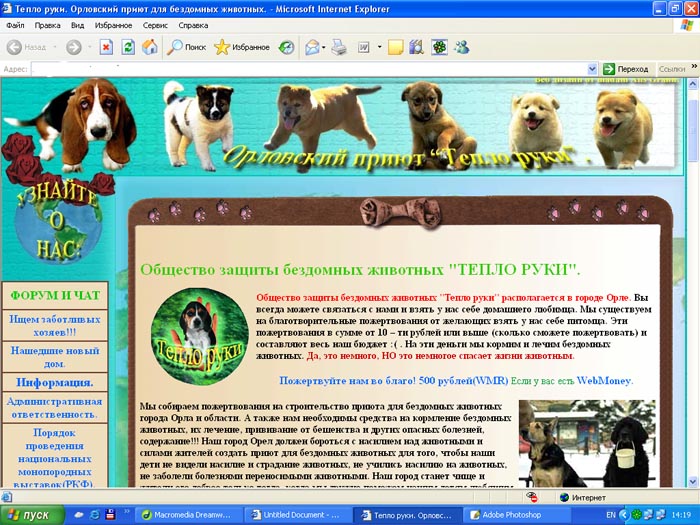The width and height of the screenshot is (700, 525).
Task: Click the Mail envelope icon
Action: 312,47
